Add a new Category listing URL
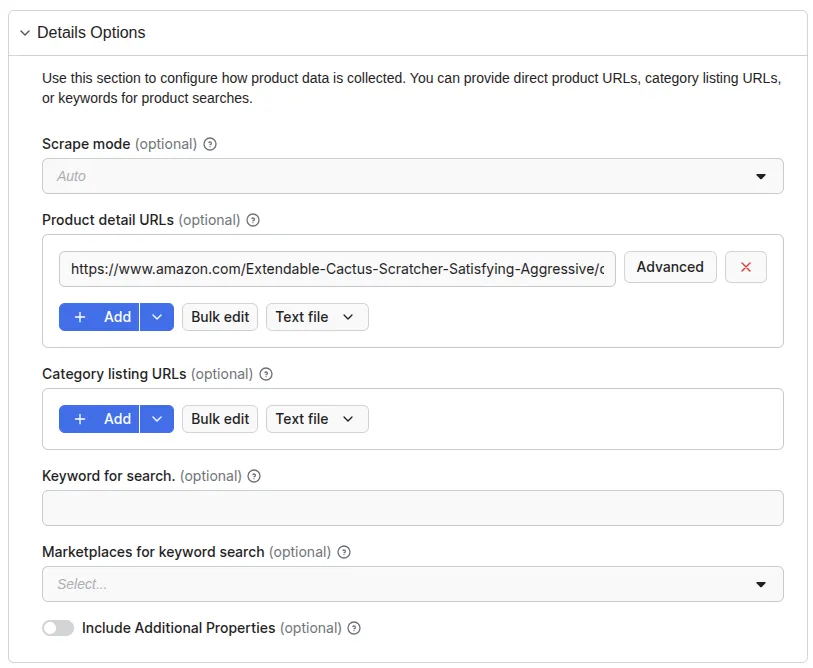The image size is (813, 668). [110, 419]
